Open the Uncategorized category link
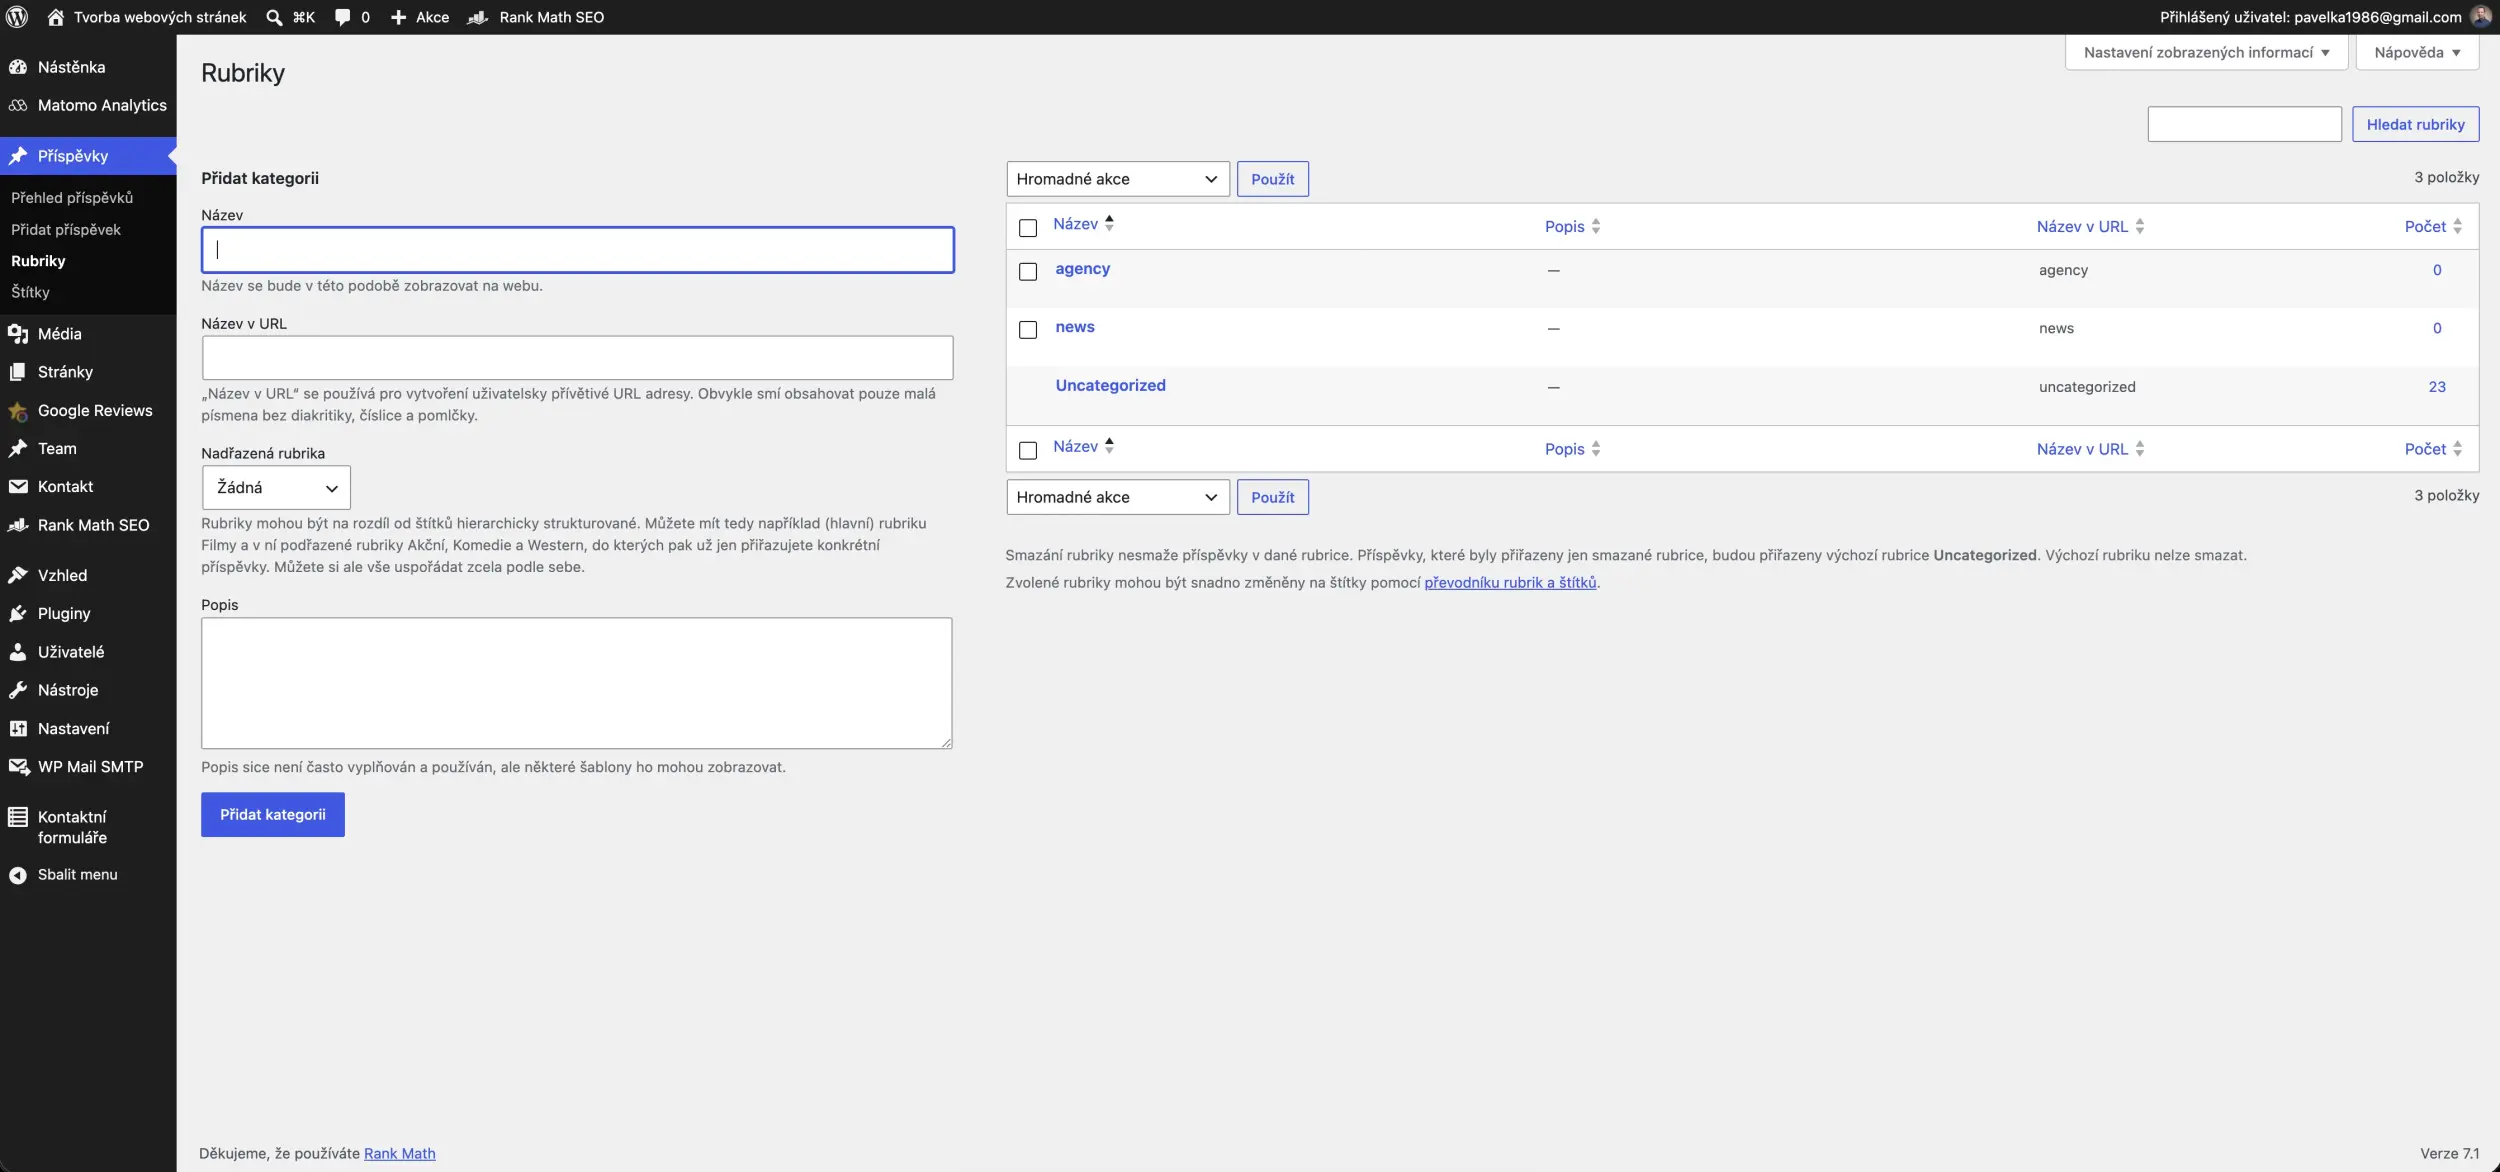This screenshot has width=2500, height=1172. 1110,386
